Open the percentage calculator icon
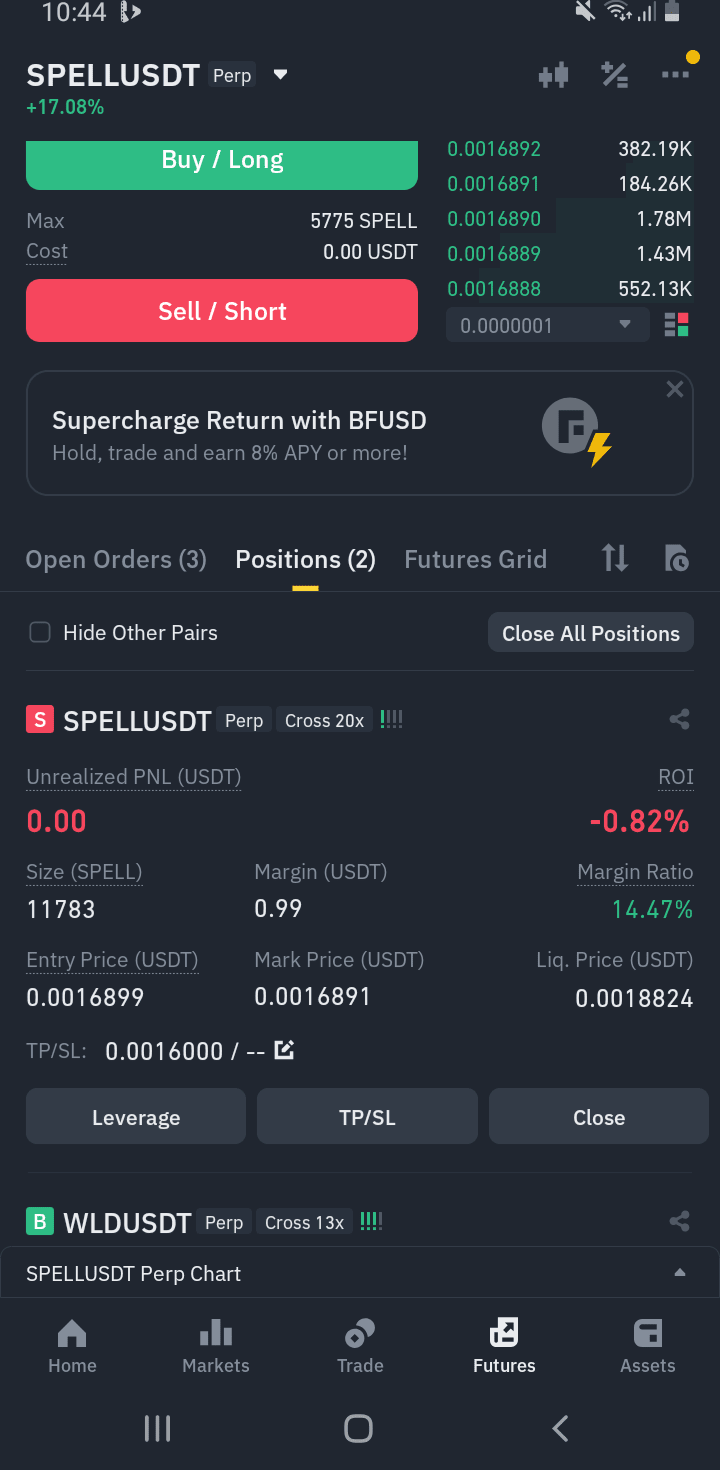The height and width of the screenshot is (1470, 720). 614,75
